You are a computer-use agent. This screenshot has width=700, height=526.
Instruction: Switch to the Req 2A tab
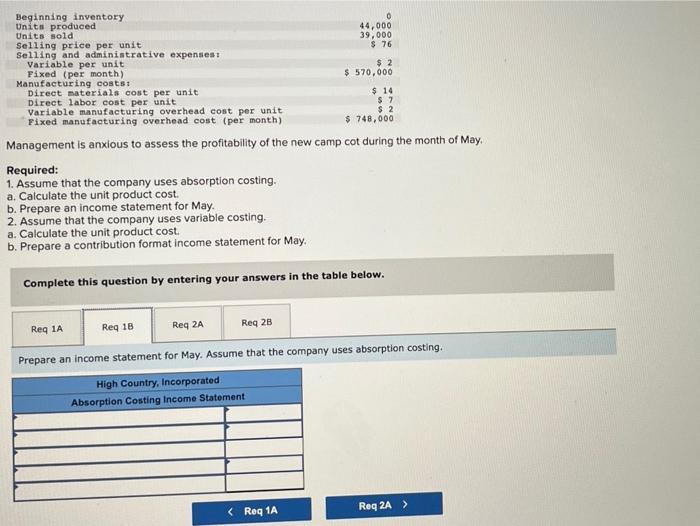pos(188,325)
